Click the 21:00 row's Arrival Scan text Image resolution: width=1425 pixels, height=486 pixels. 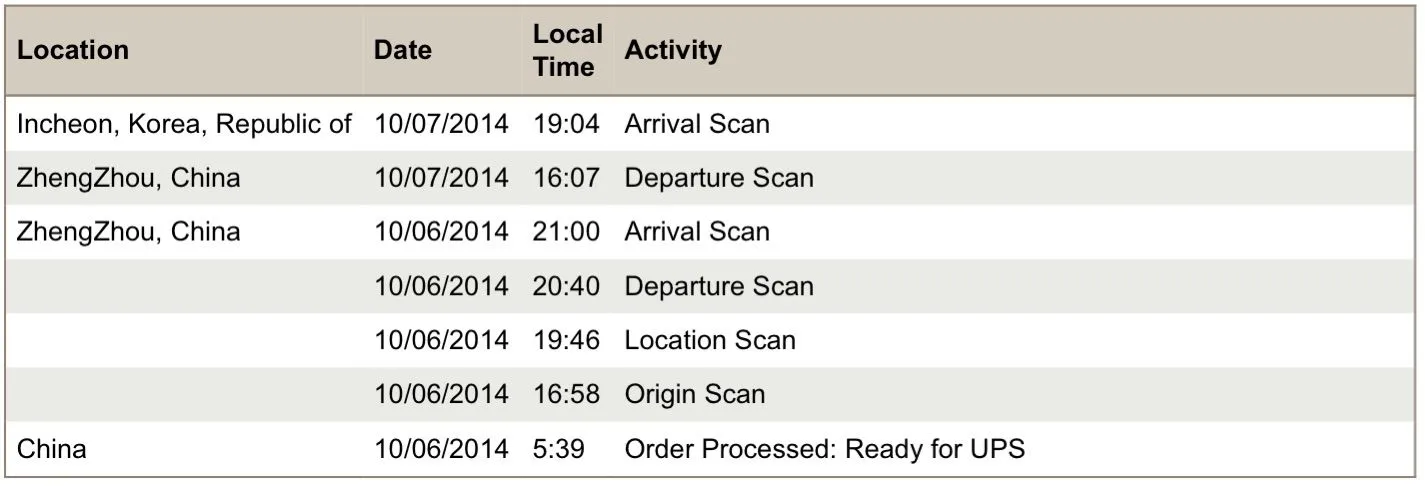pyautogui.click(x=697, y=233)
